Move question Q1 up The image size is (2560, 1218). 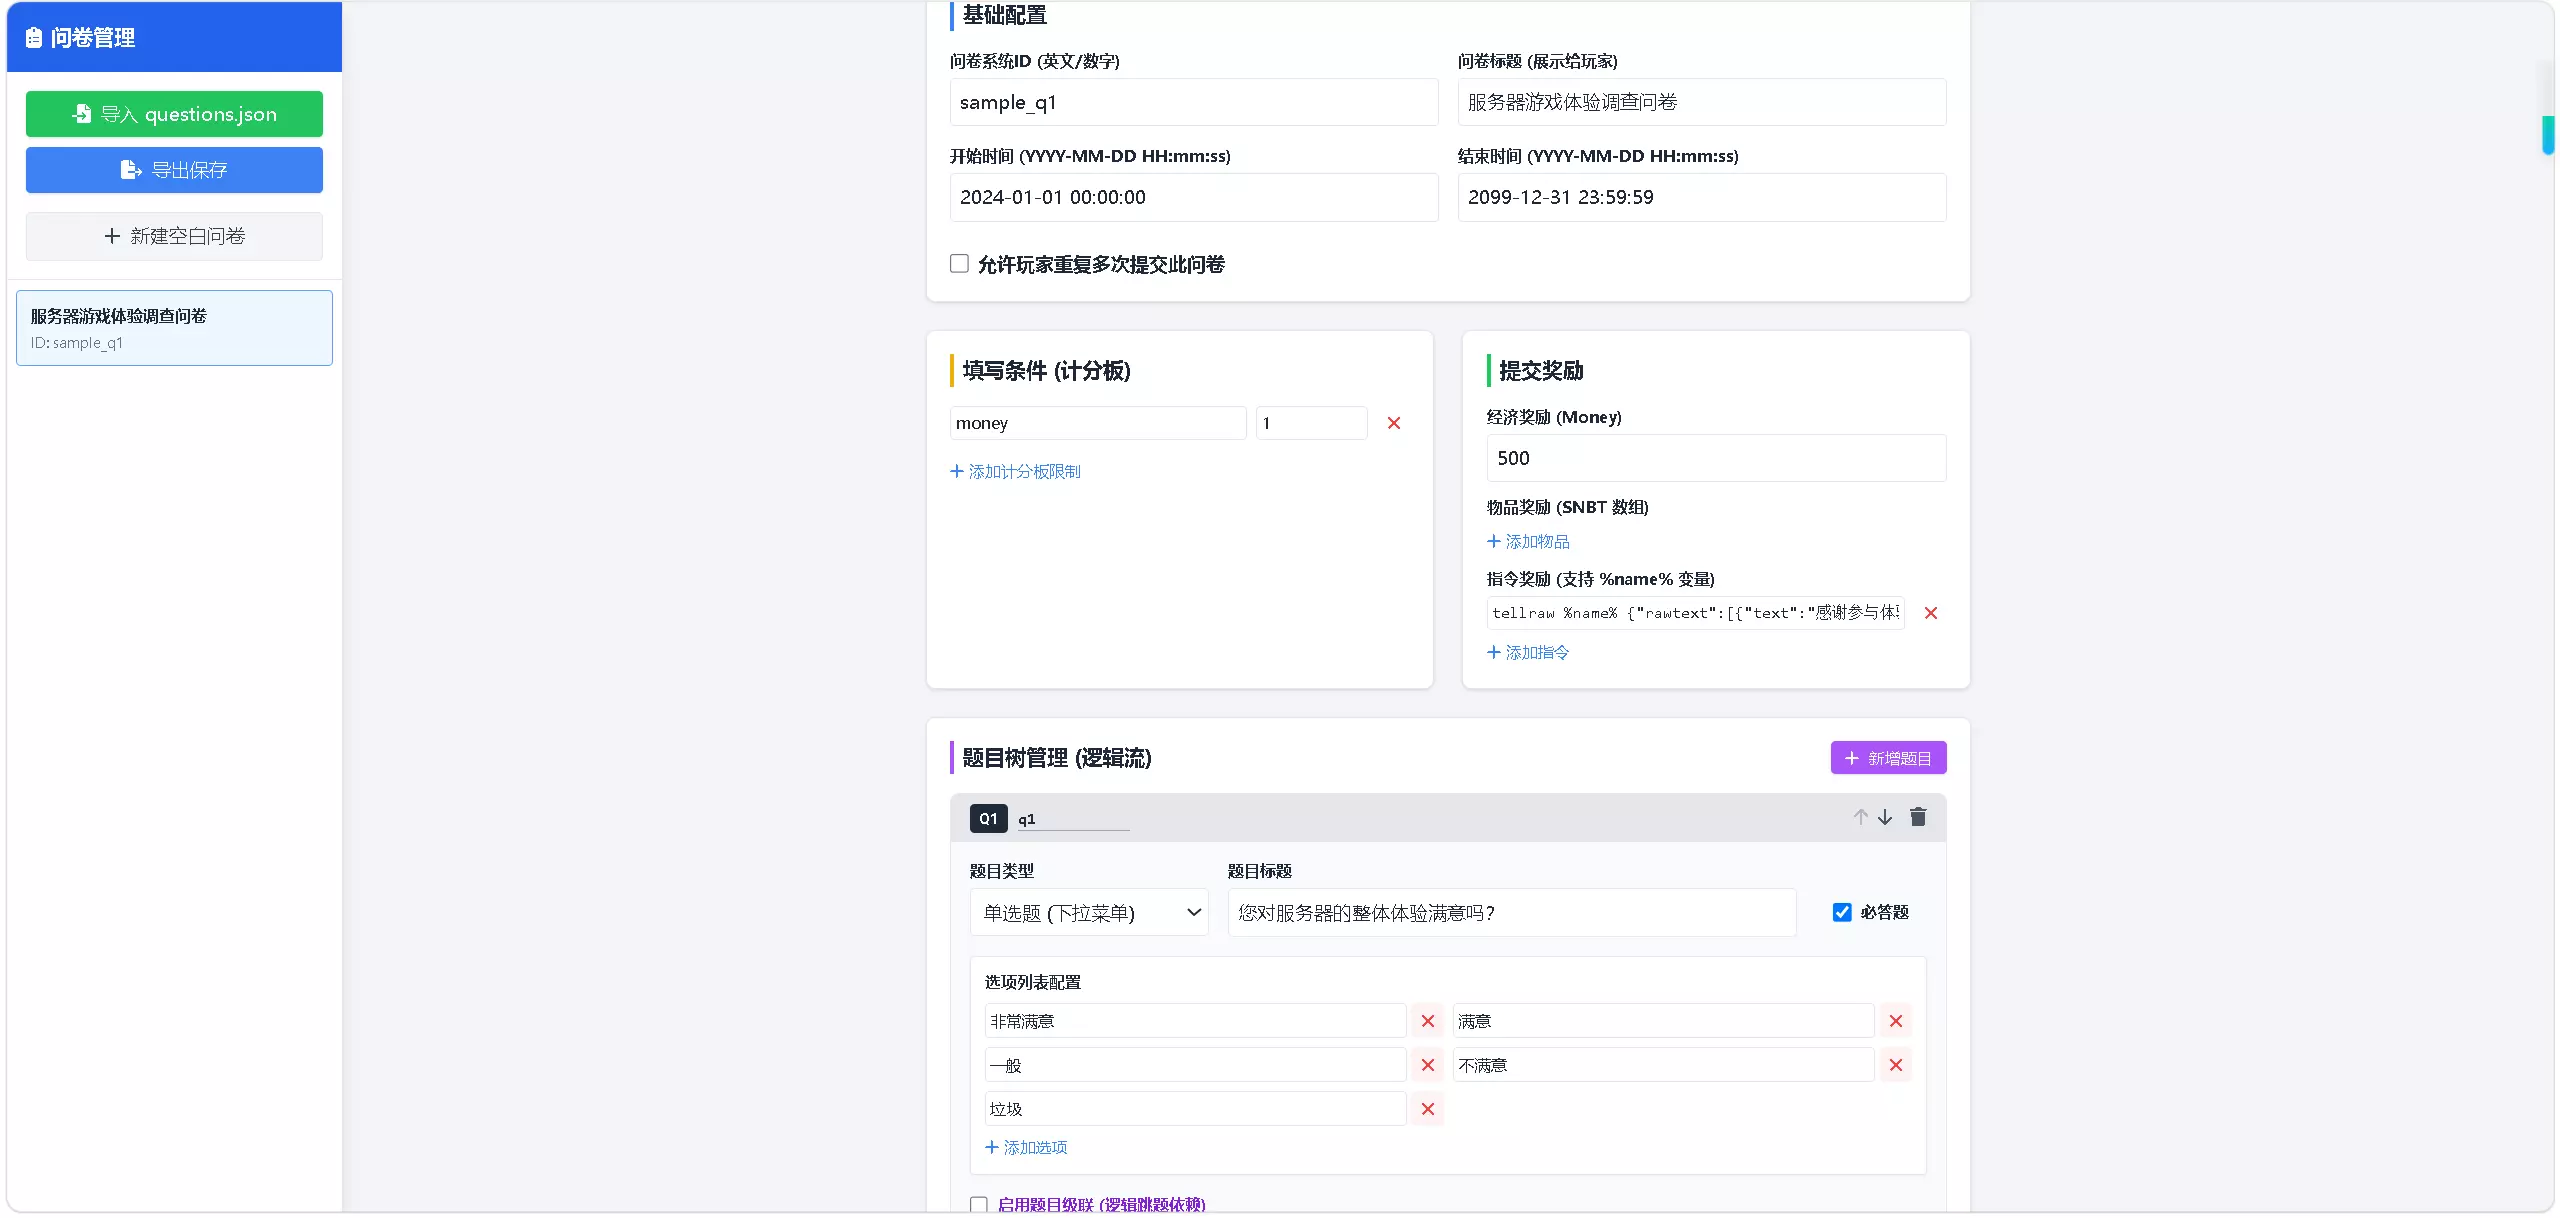tap(1860, 817)
